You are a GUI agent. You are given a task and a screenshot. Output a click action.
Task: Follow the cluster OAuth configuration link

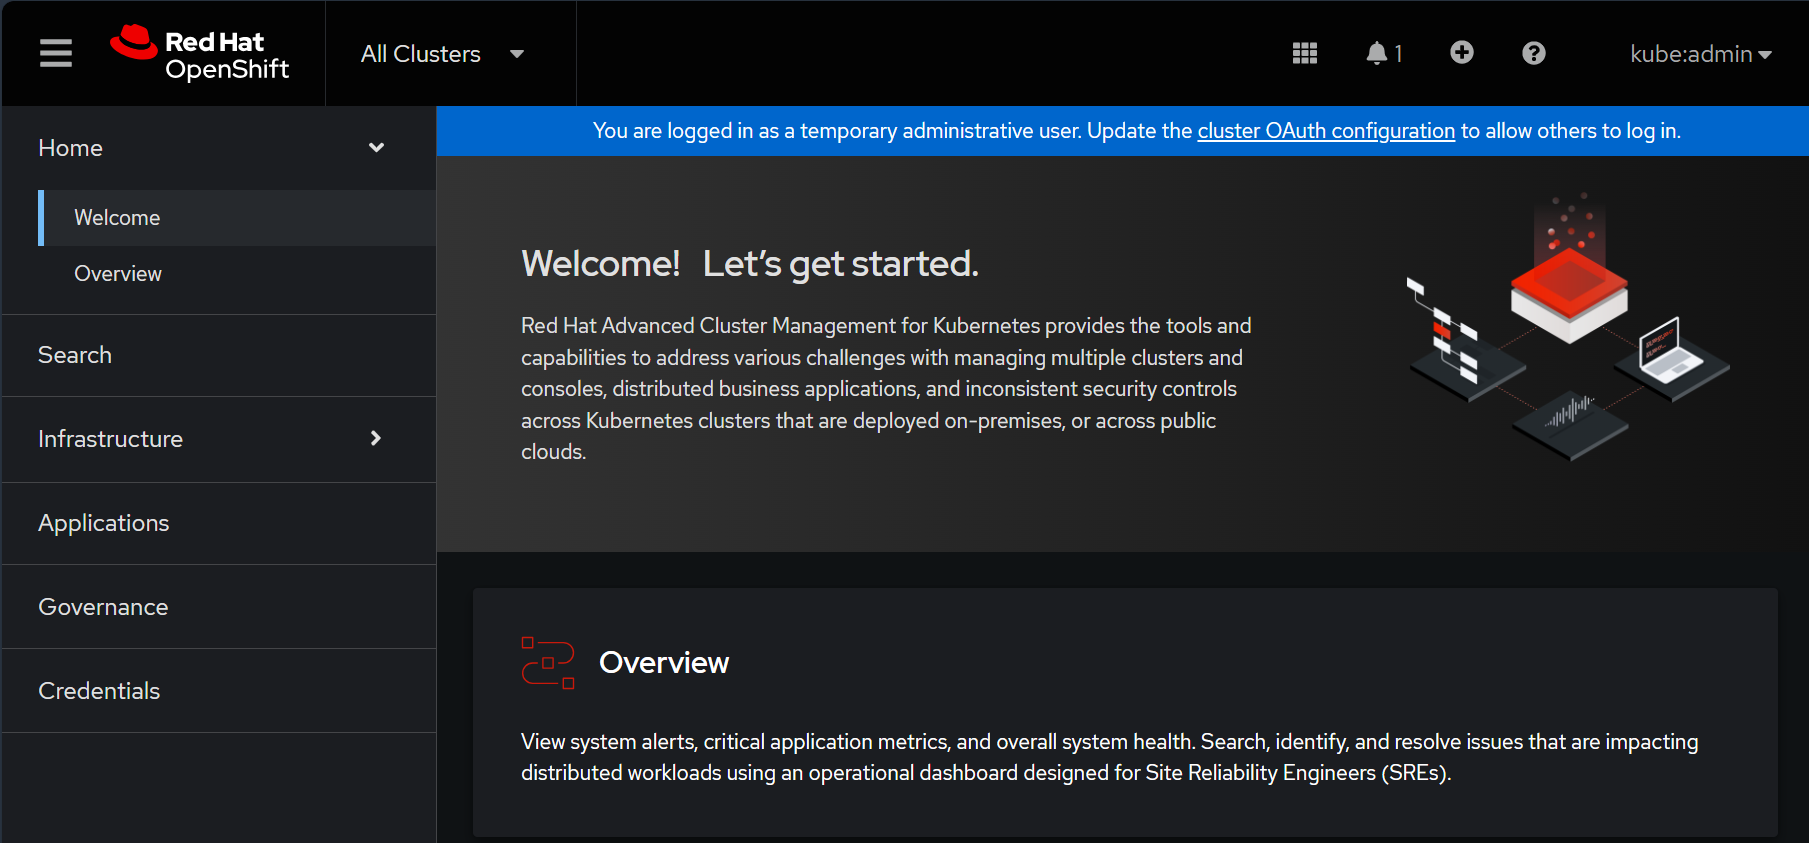[x=1326, y=131]
